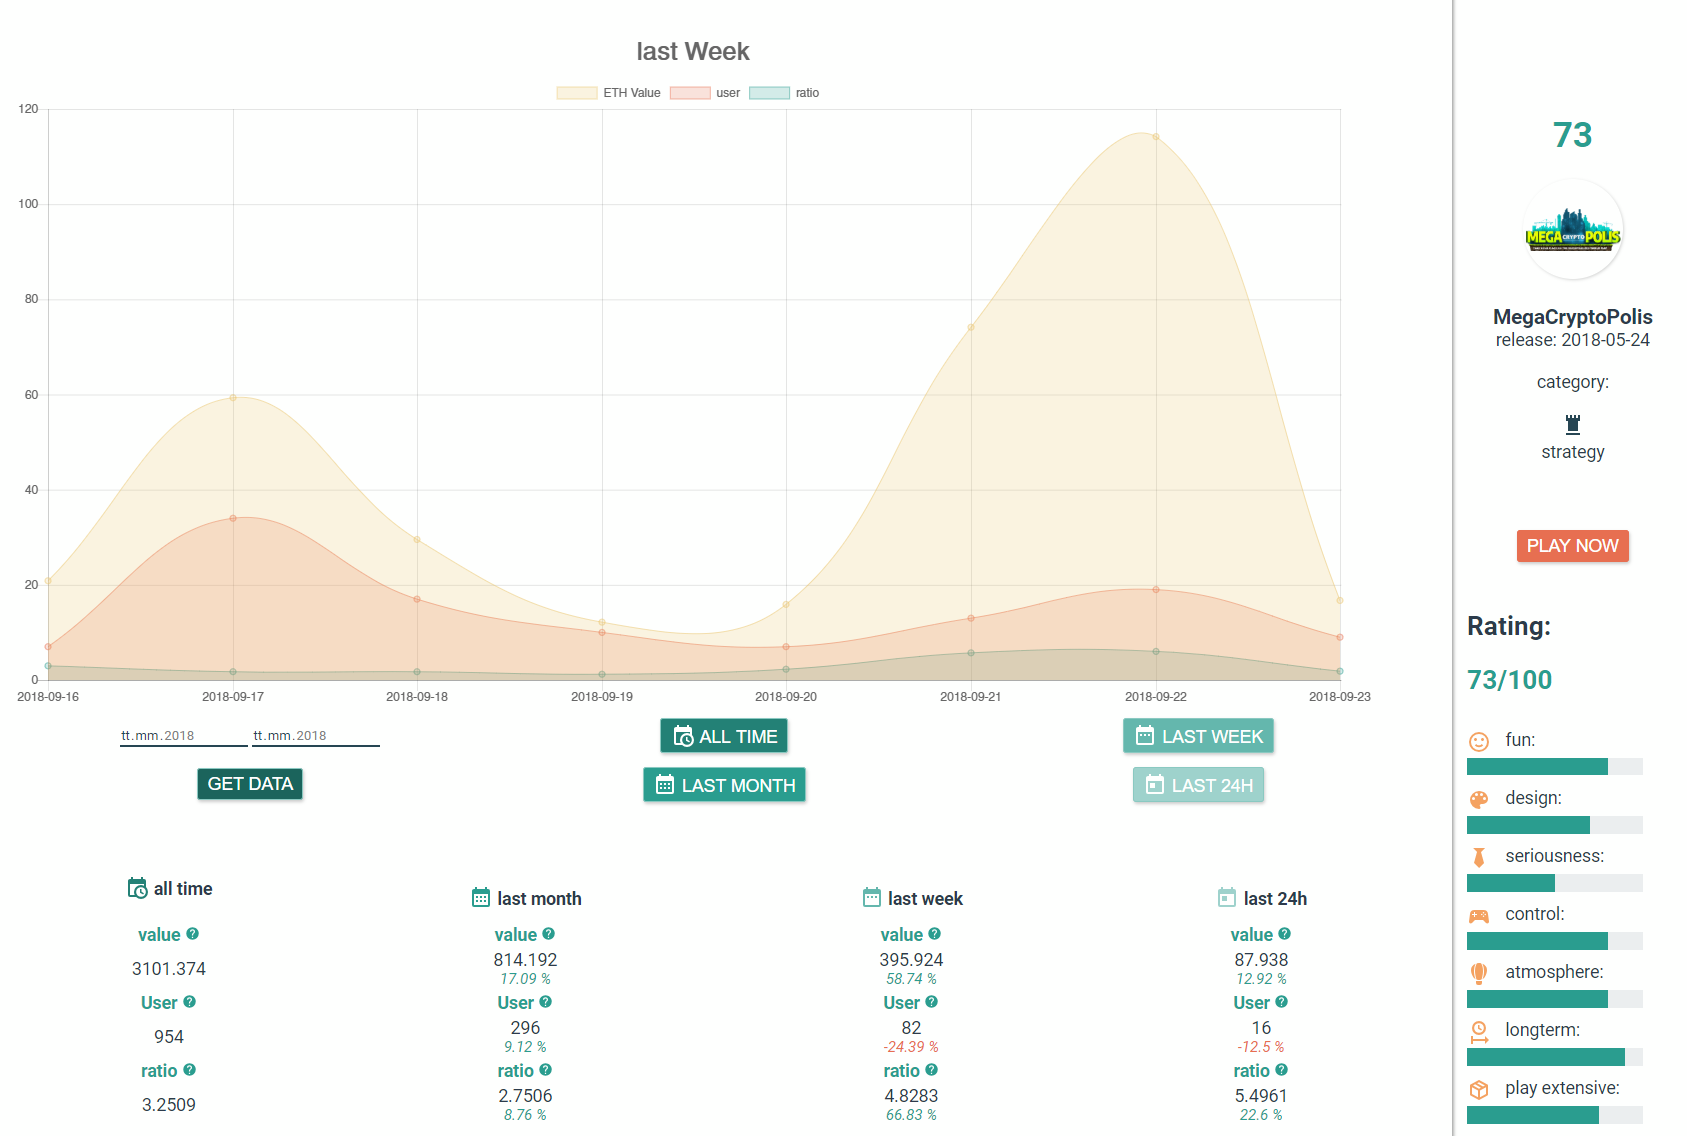Click help icon next to all time User

190,1001
